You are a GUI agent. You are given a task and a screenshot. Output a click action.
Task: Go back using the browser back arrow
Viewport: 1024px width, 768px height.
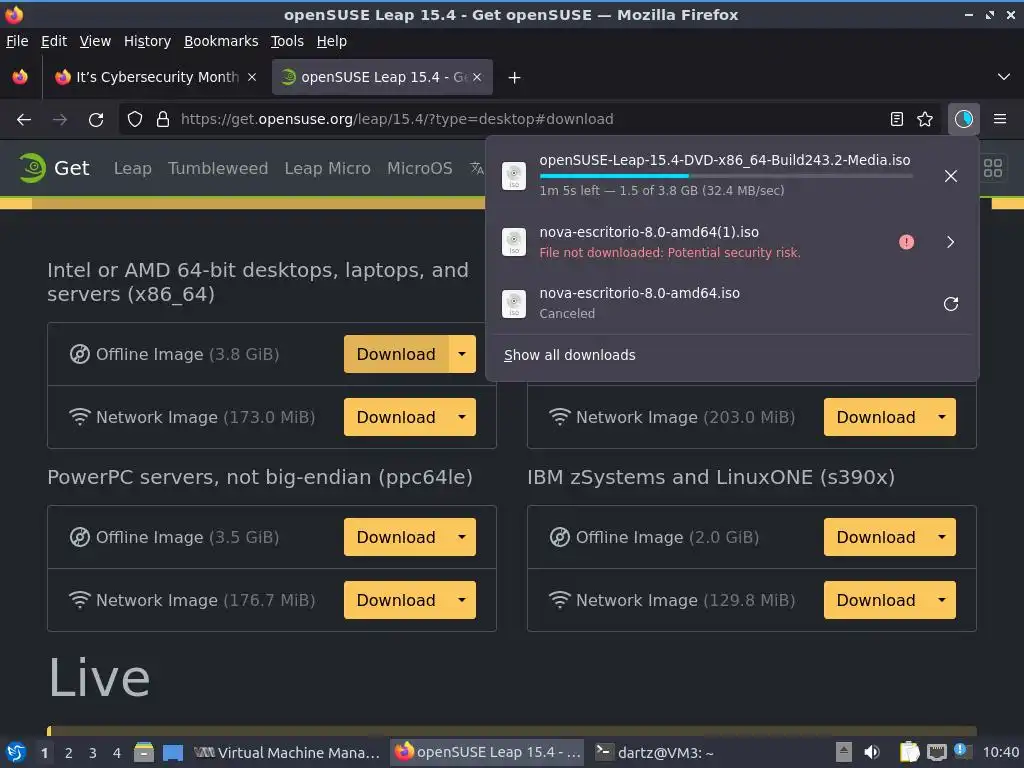click(24, 120)
